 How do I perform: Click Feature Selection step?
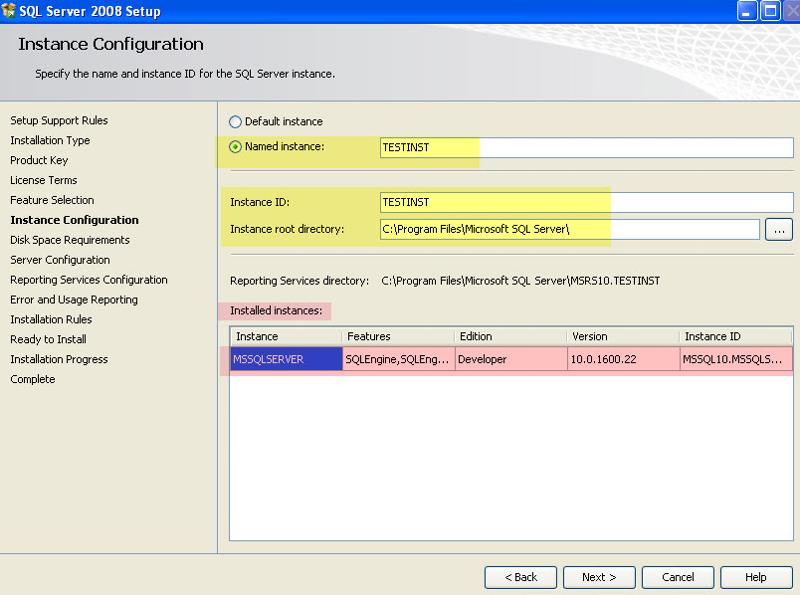click(x=52, y=200)
